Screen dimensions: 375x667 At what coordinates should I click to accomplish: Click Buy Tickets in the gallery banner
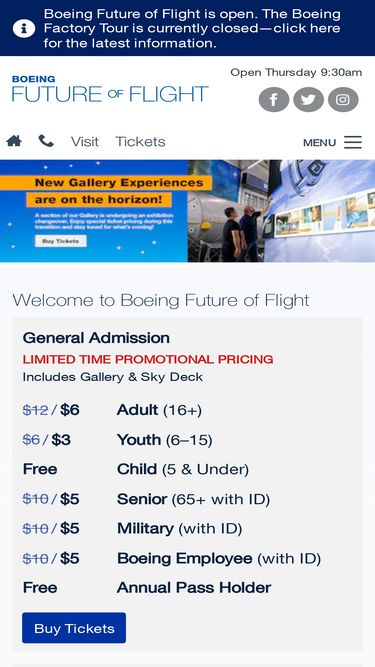(x=60, y=241)
